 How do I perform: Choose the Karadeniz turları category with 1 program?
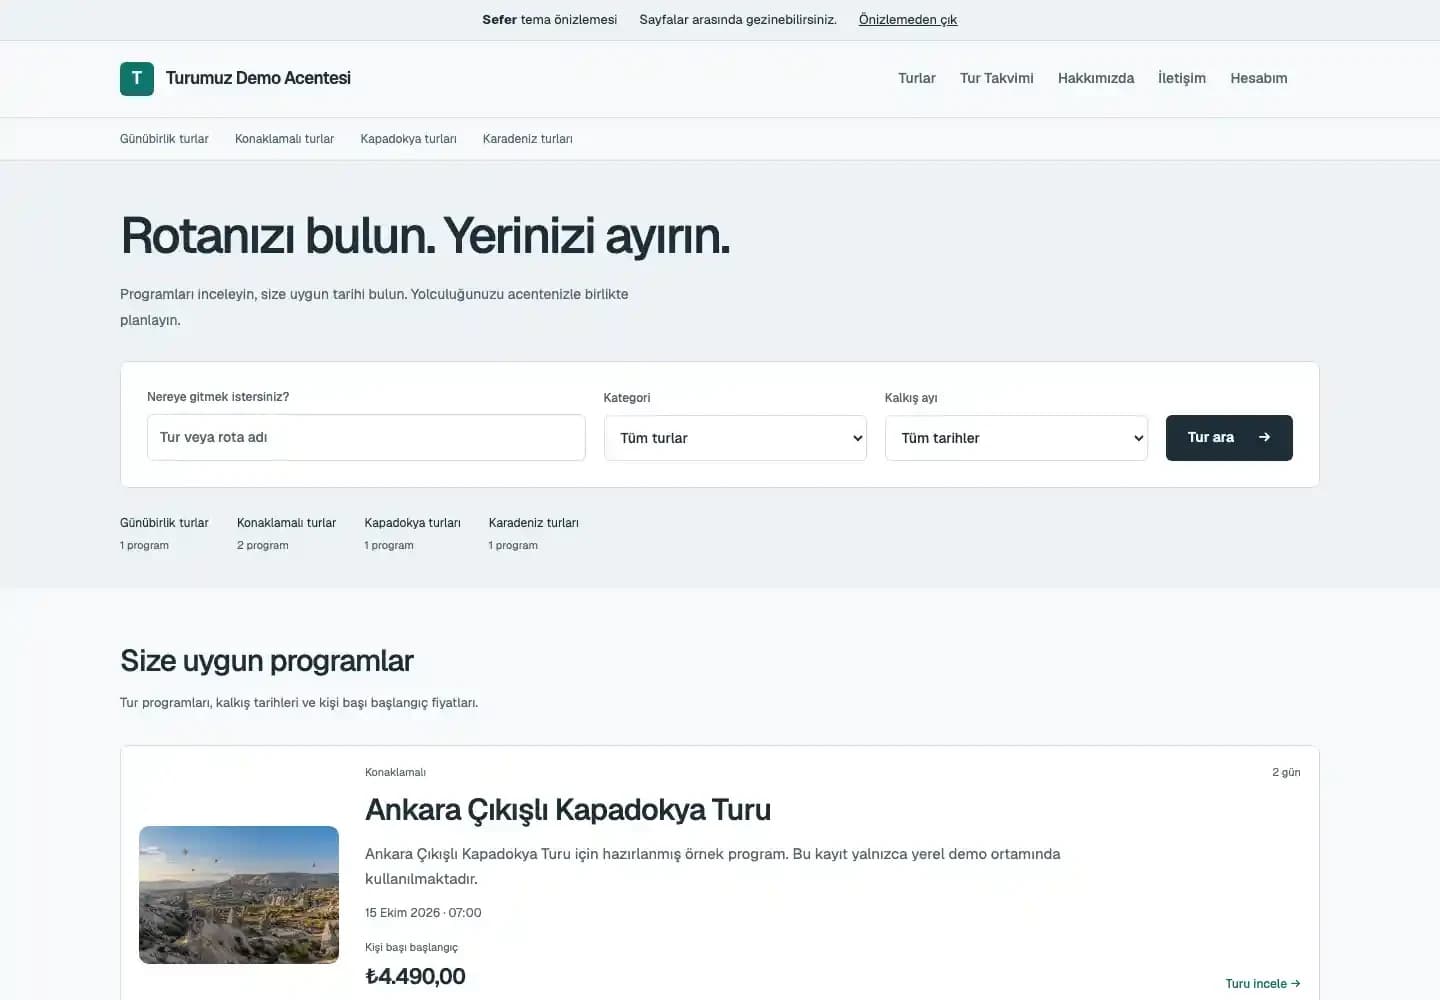pos(533,533)
